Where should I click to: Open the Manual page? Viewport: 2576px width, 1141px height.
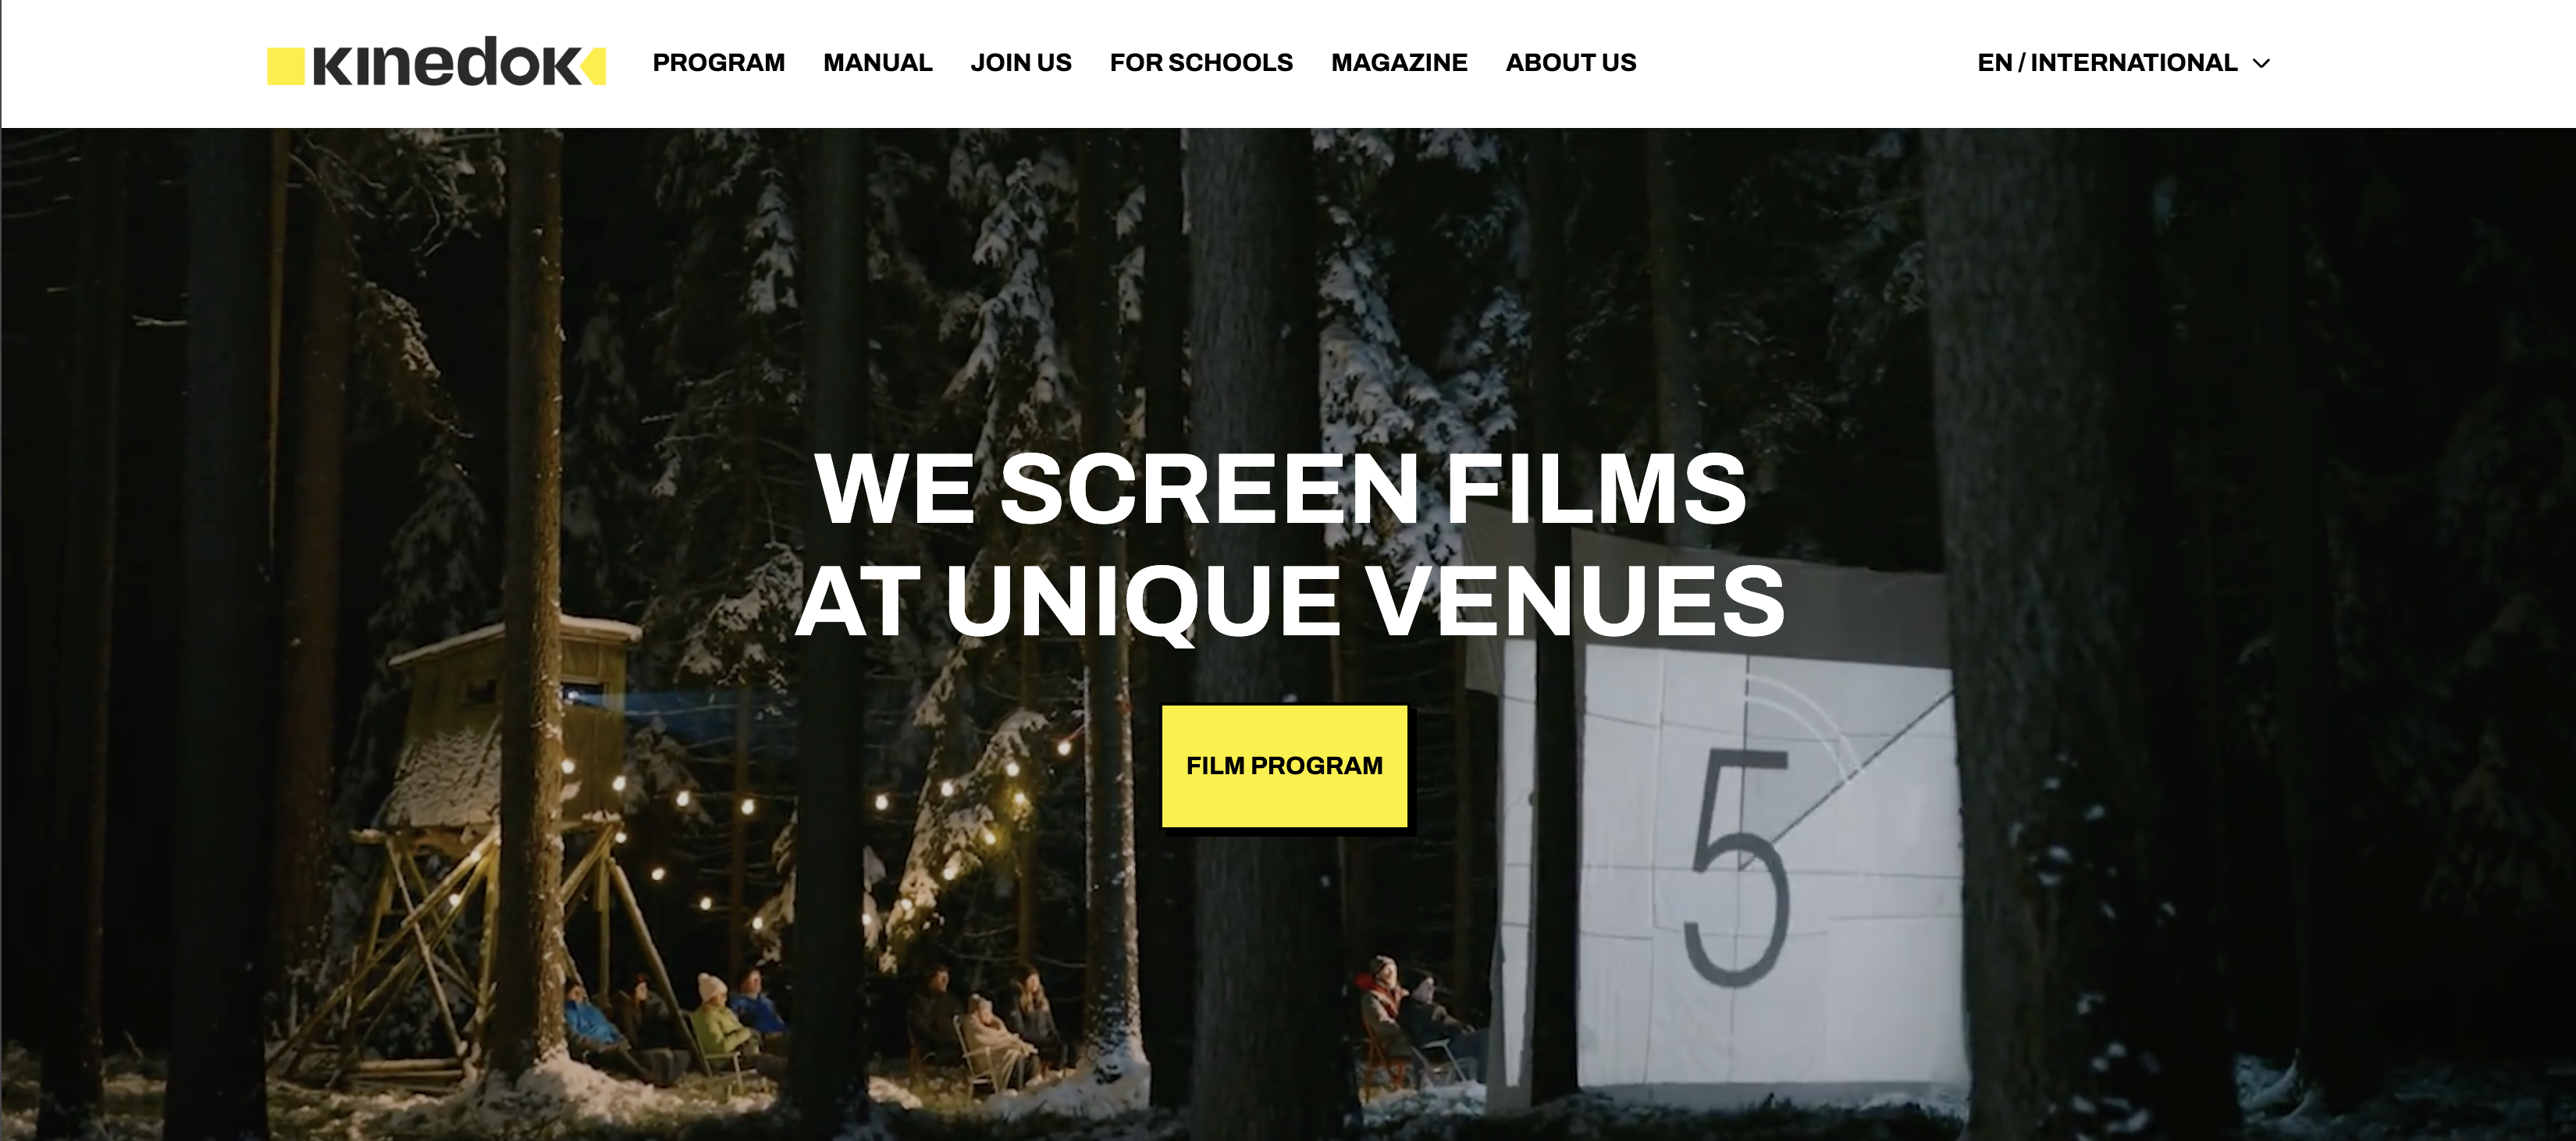[877, 63]
